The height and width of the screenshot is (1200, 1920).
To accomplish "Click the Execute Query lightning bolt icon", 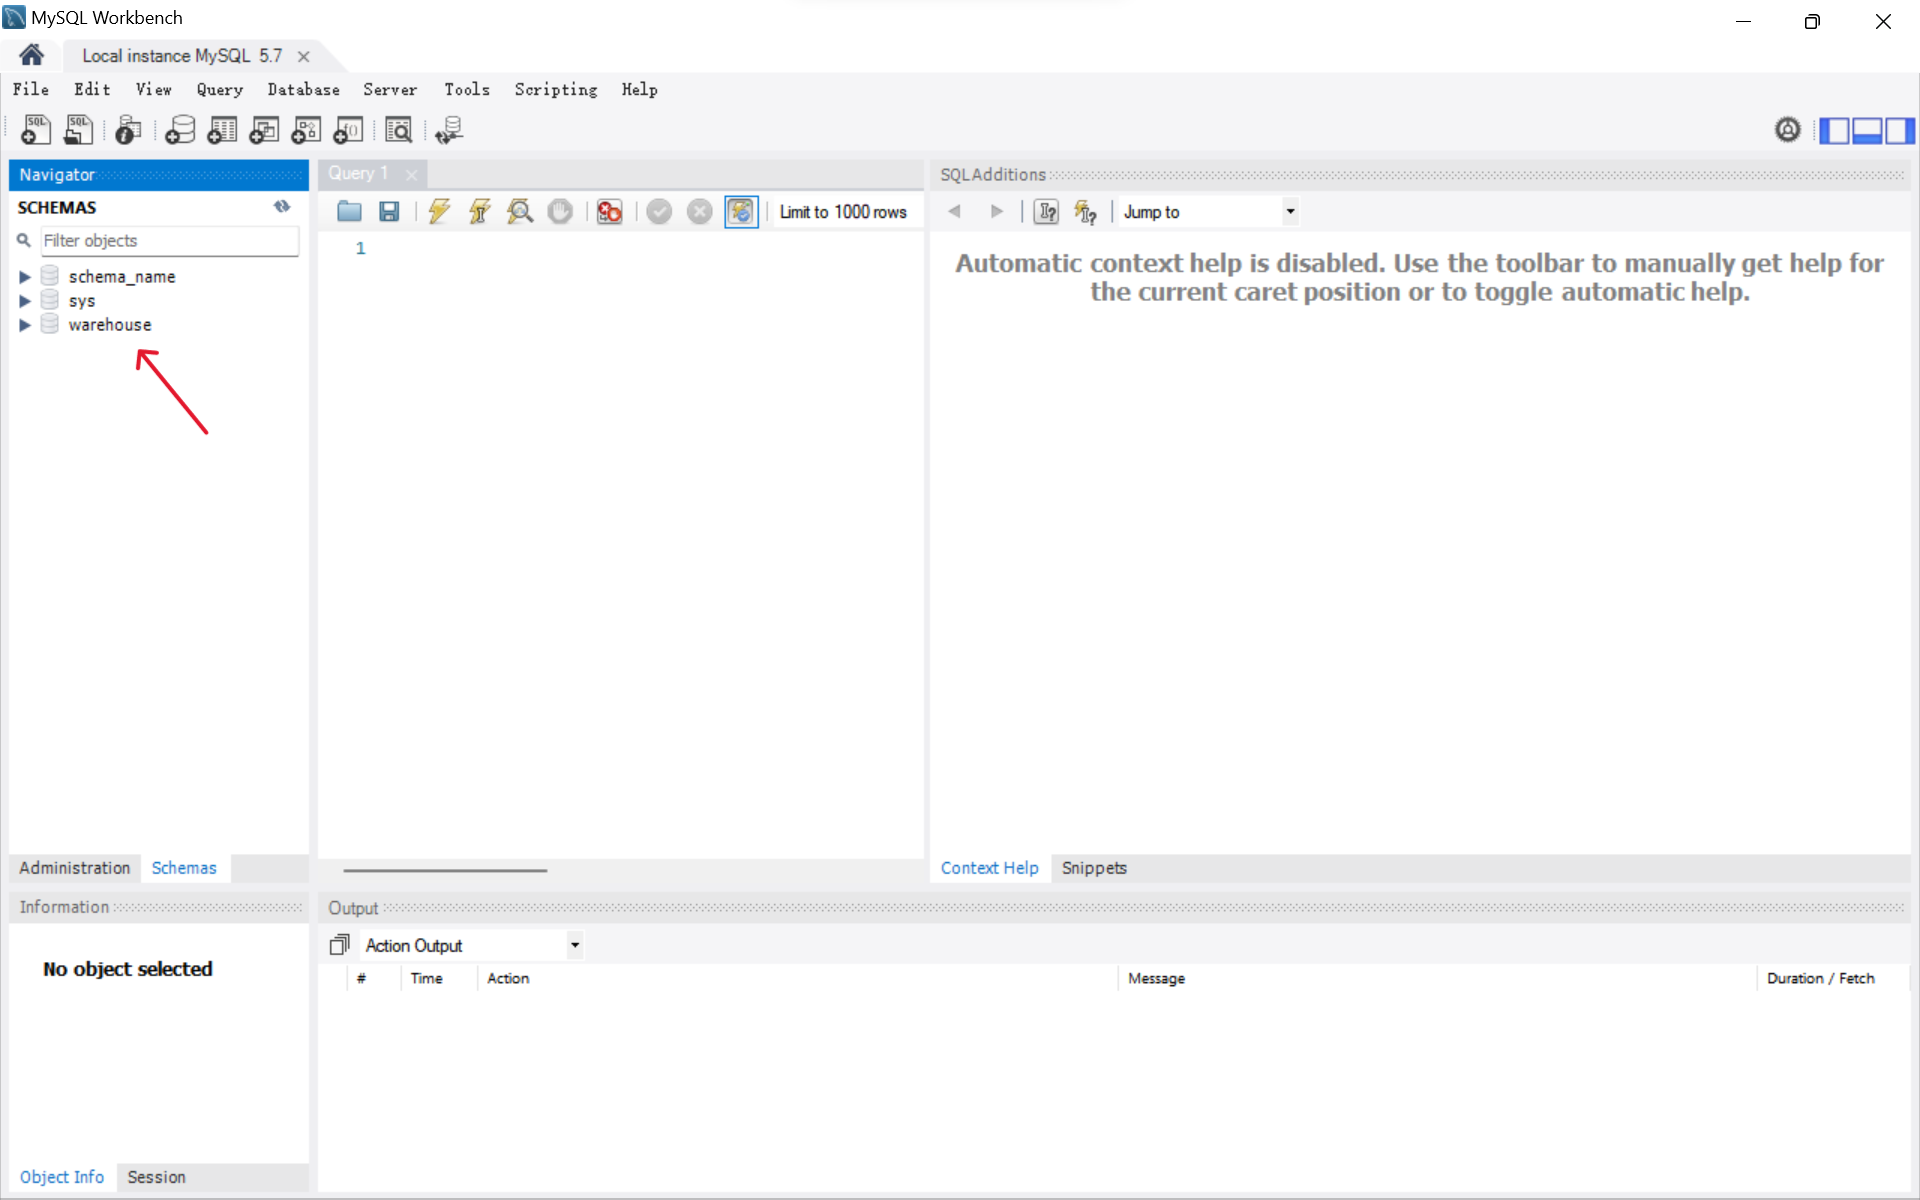I will [x=440, y=210].
